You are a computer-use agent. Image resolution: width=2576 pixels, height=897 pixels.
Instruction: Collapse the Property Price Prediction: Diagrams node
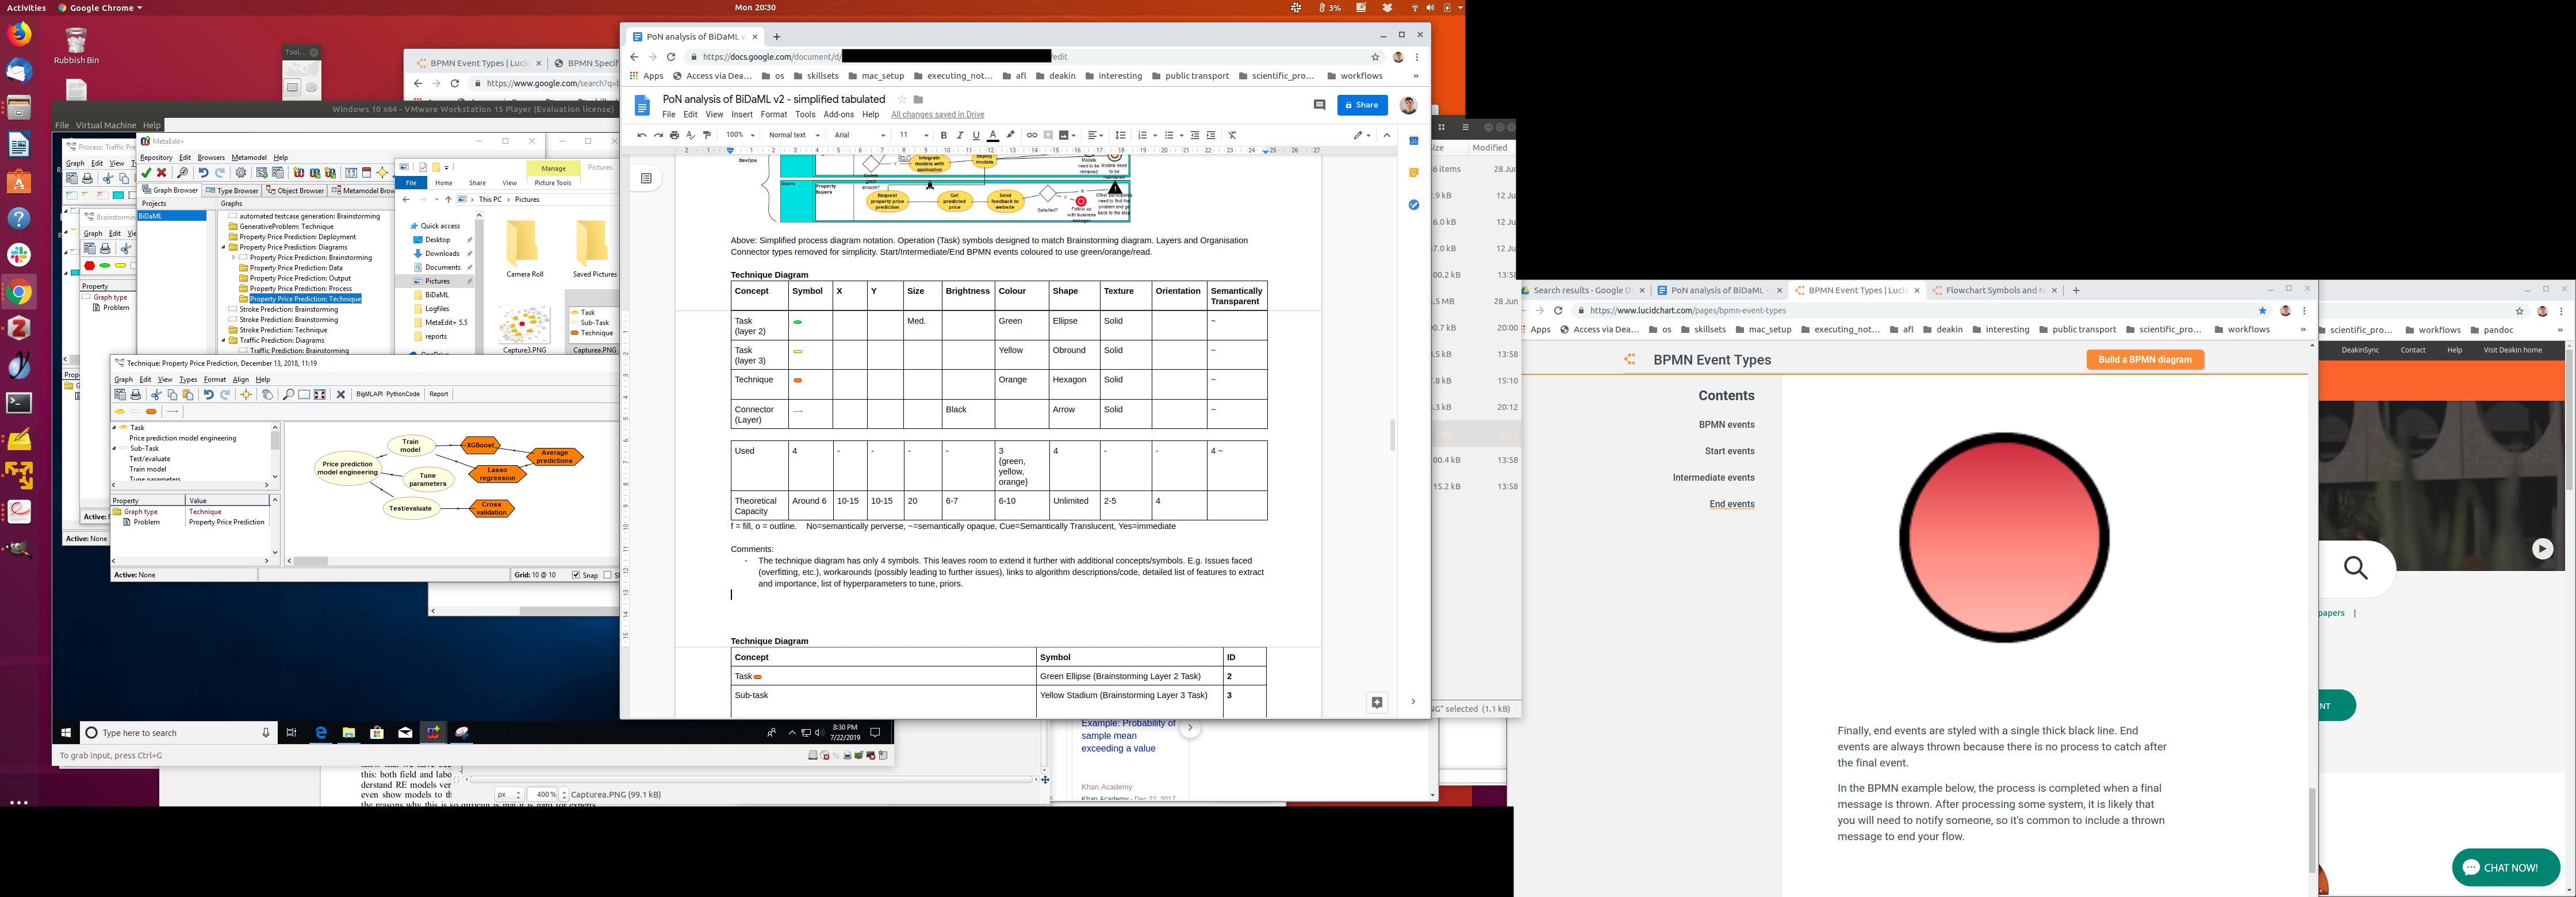tap(223, 247)
